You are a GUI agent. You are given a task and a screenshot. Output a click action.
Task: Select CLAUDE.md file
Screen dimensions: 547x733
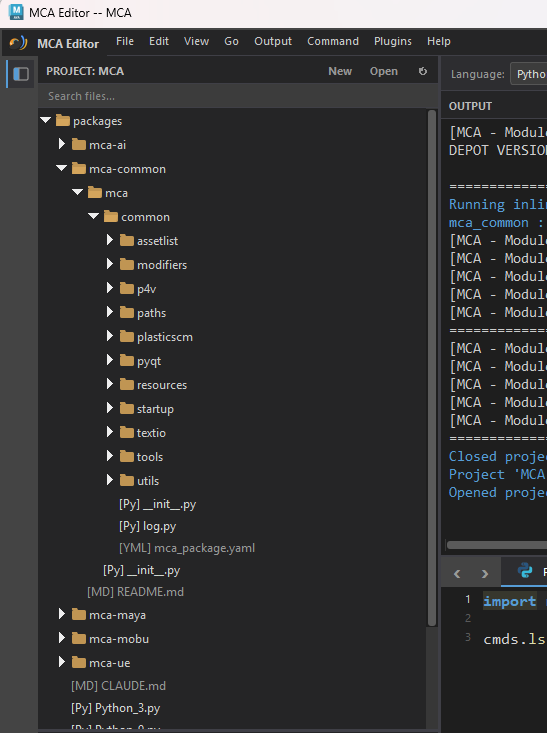click(x=119, y=686)
